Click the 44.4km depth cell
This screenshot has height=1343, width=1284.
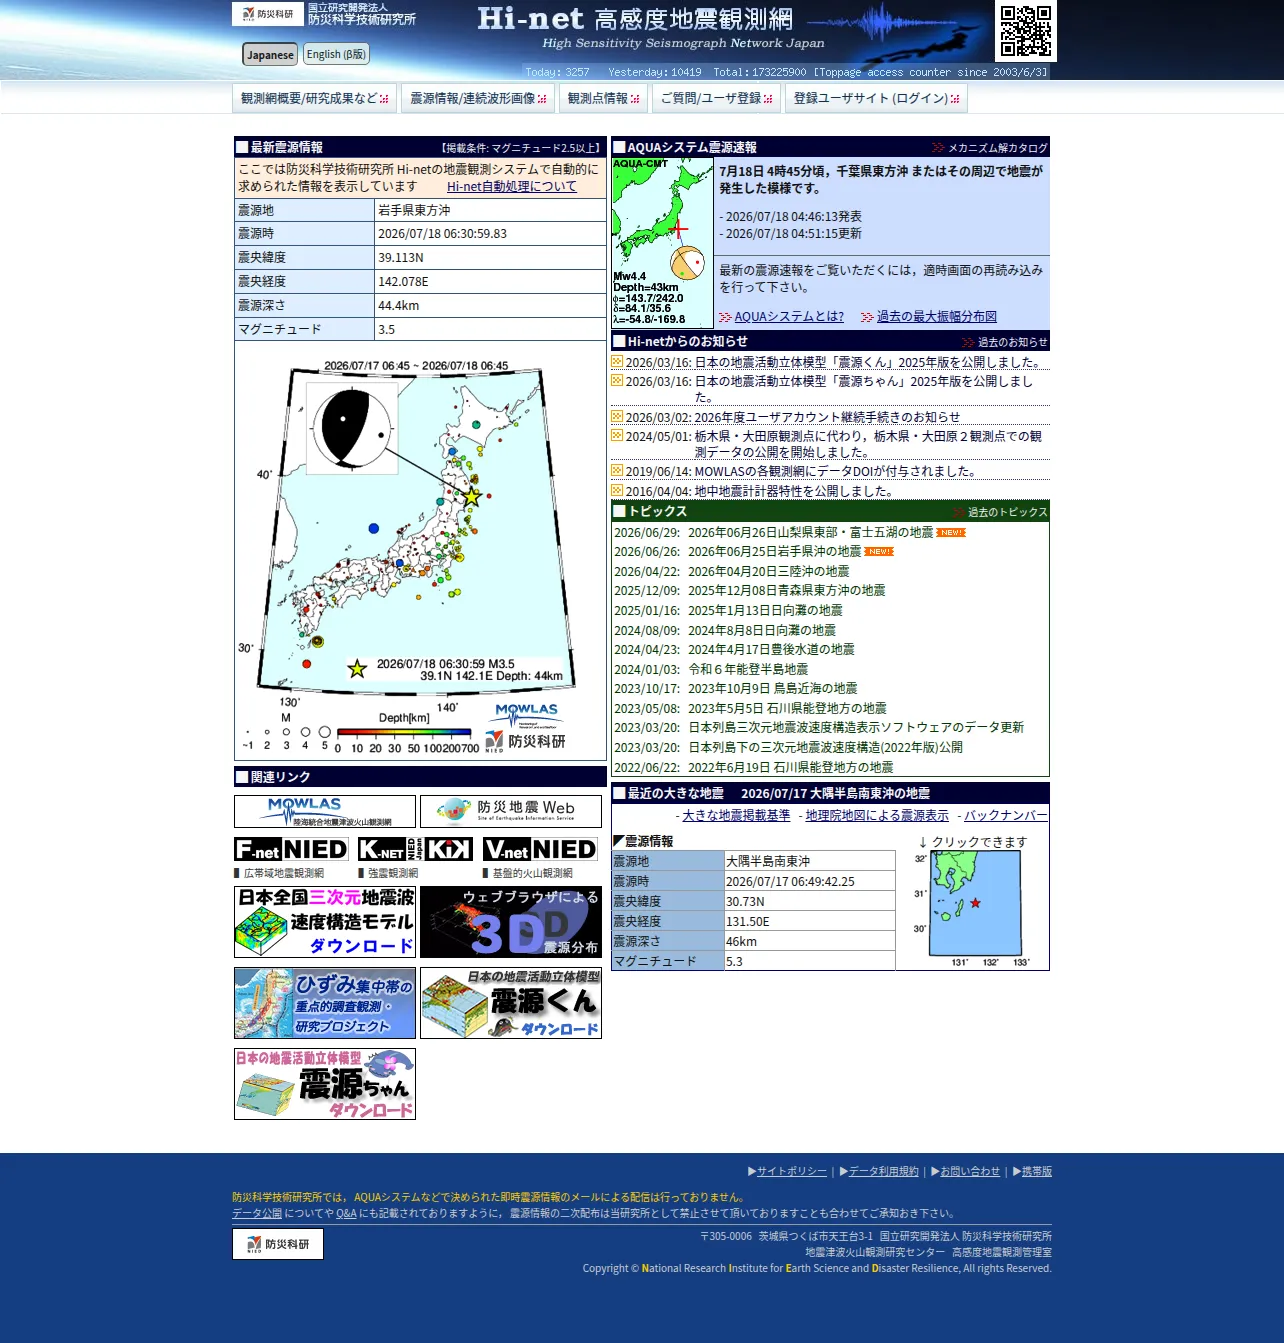click(x=490, y=306)
